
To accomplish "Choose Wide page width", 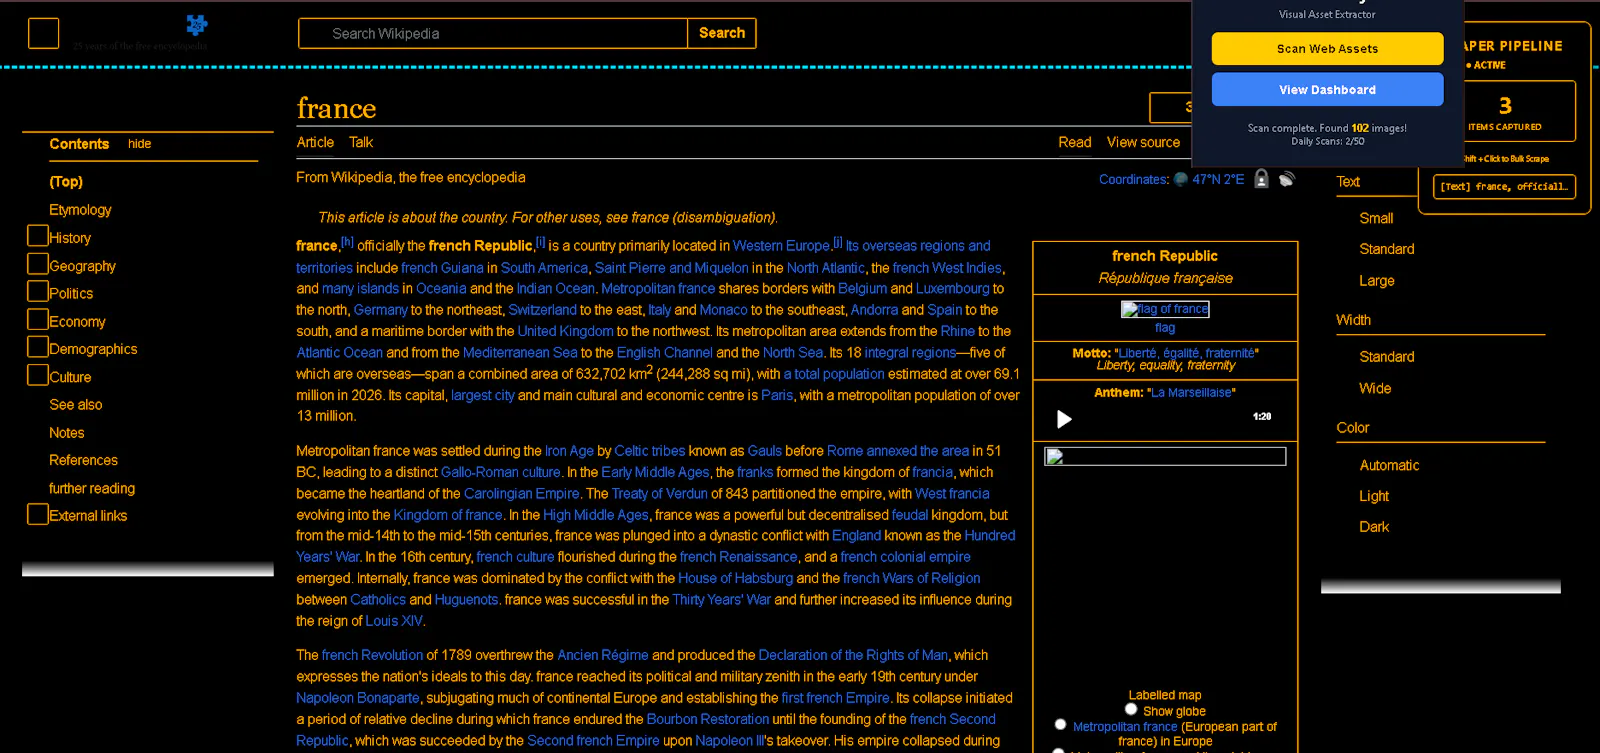I will pos(1375,389).
